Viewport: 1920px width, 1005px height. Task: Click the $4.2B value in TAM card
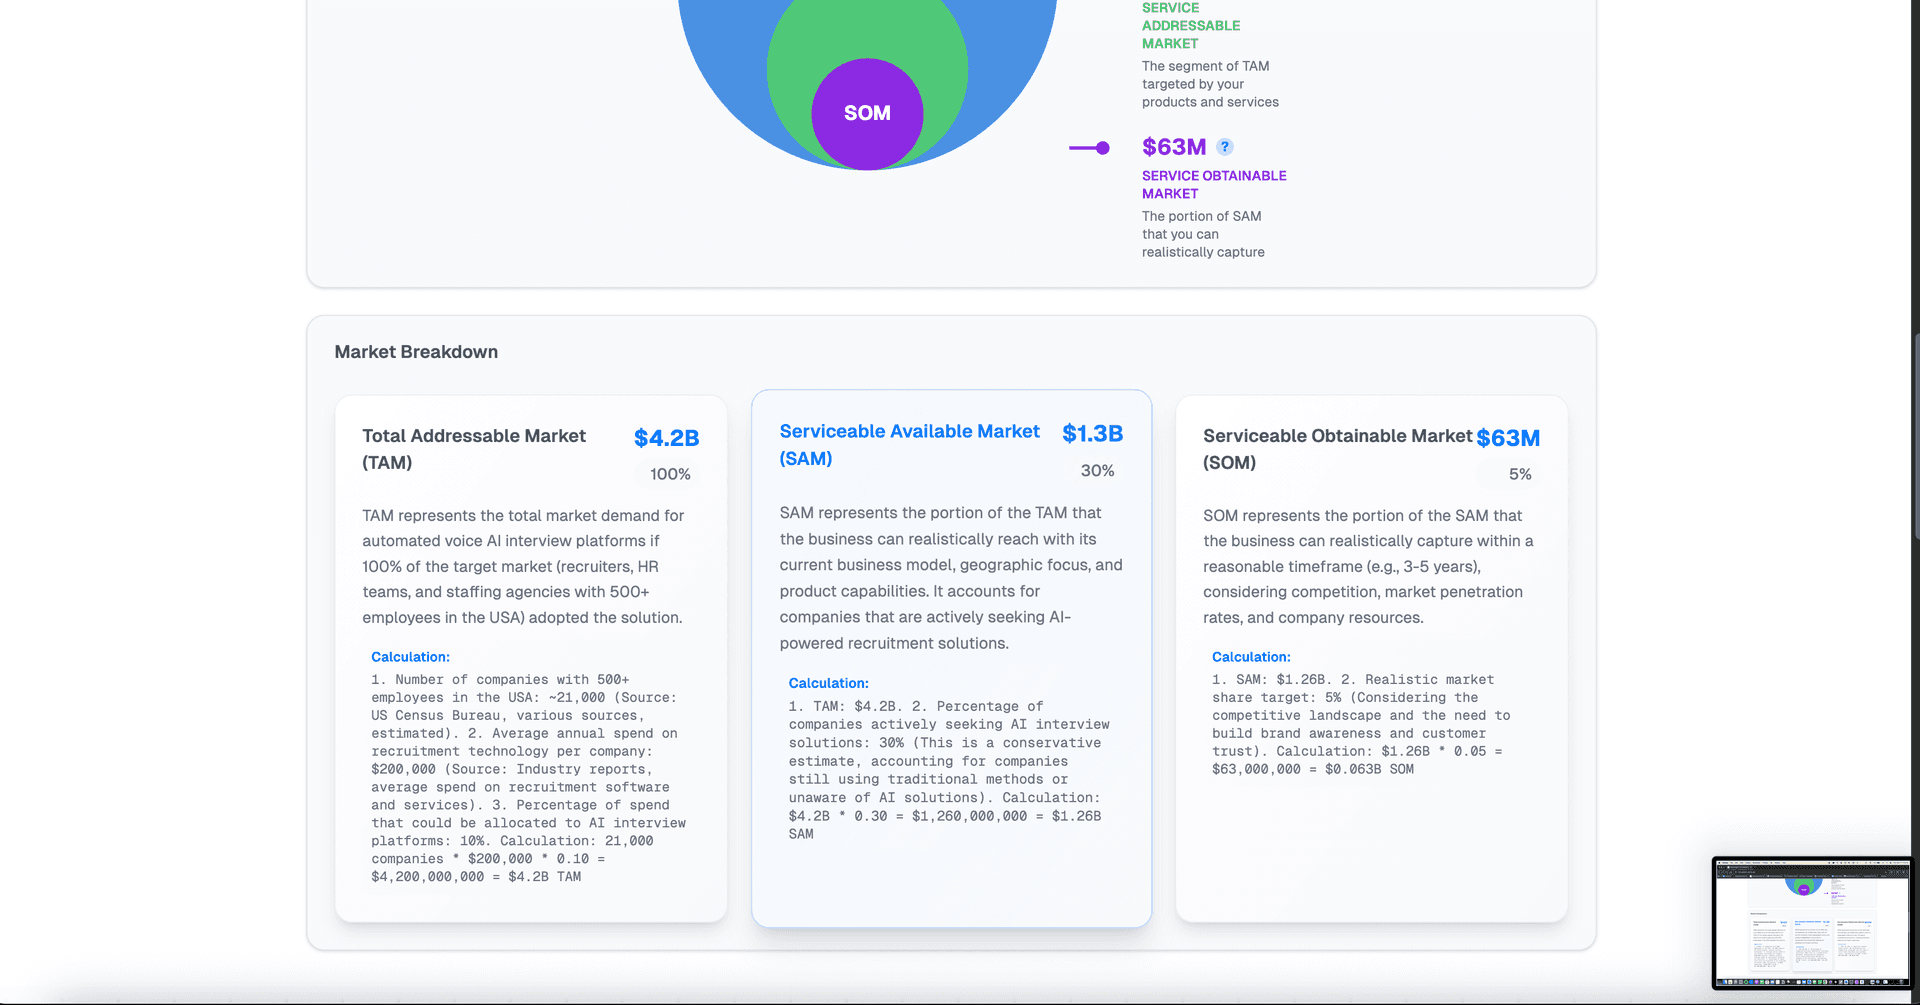tap(666, 438)
